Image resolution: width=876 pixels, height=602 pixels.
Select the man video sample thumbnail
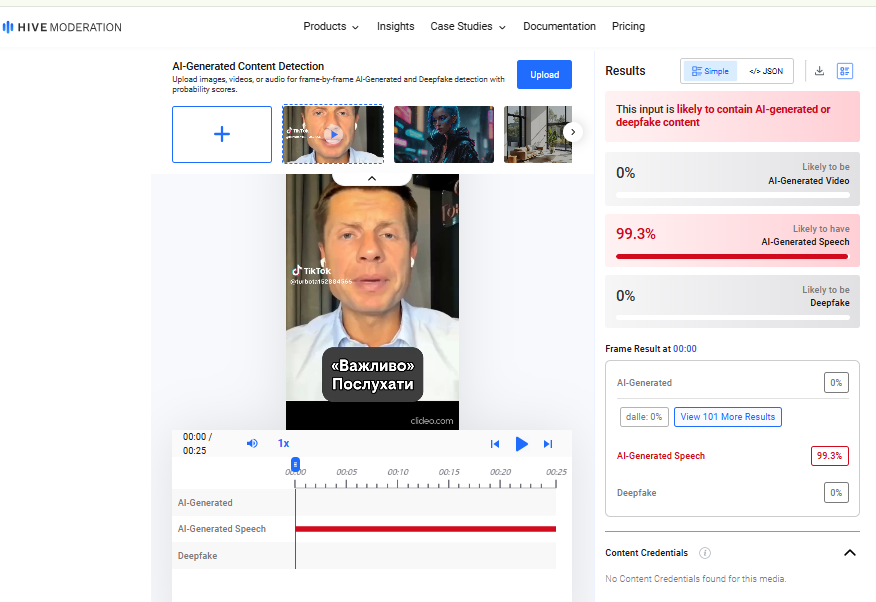click(x=333, y=134)
